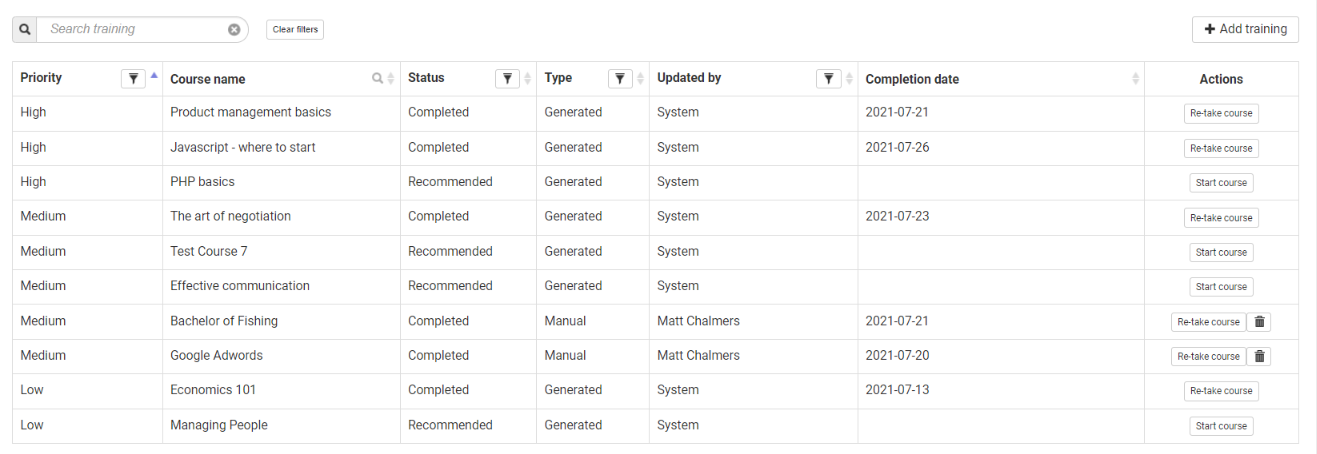Sort by Completion date using sort arrows
This screenshot has height=454, width=1317.
tap(1135, 79)
